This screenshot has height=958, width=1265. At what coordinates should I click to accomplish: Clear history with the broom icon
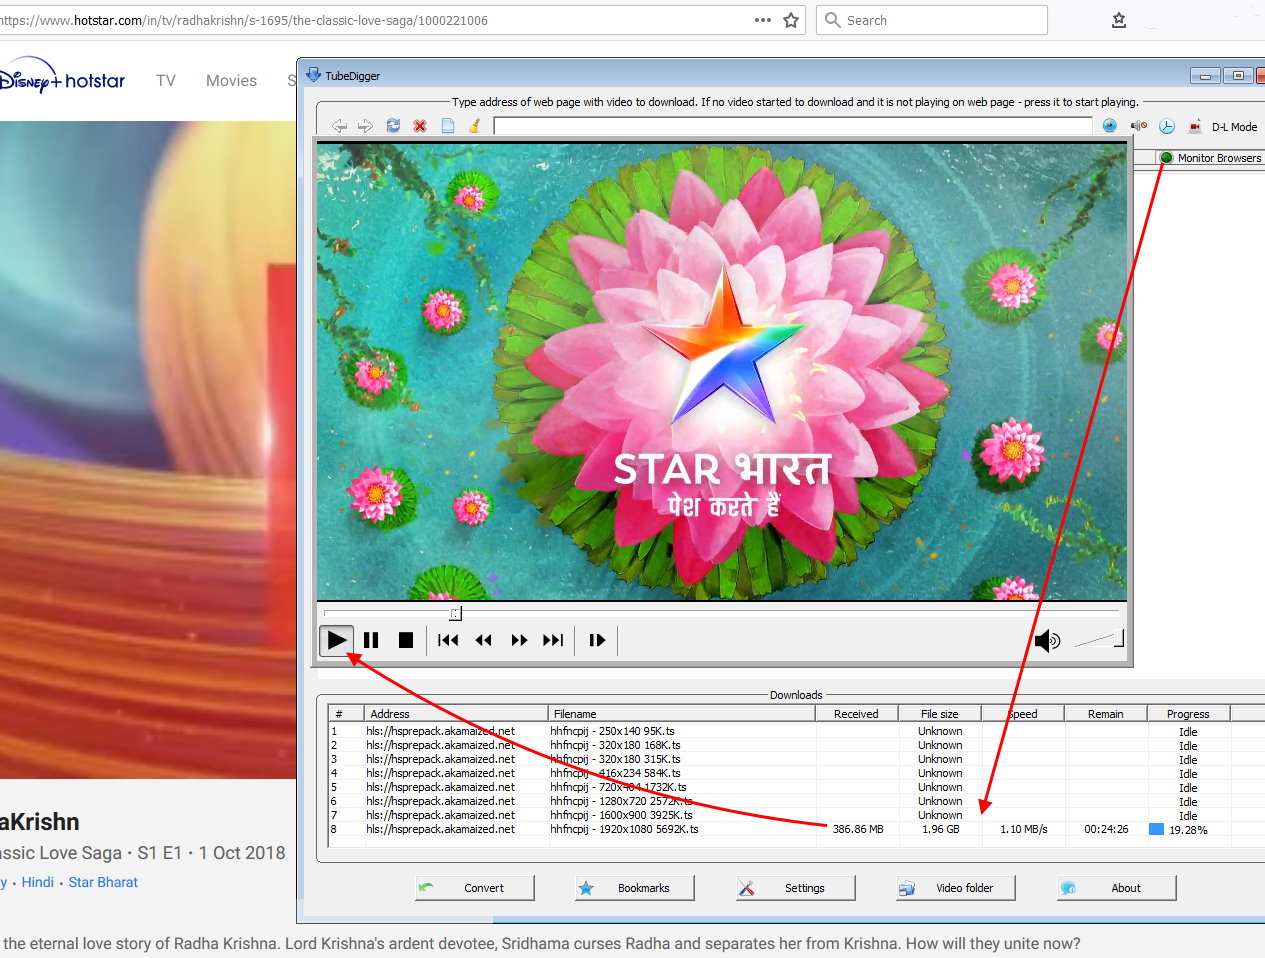click(475, 126)
